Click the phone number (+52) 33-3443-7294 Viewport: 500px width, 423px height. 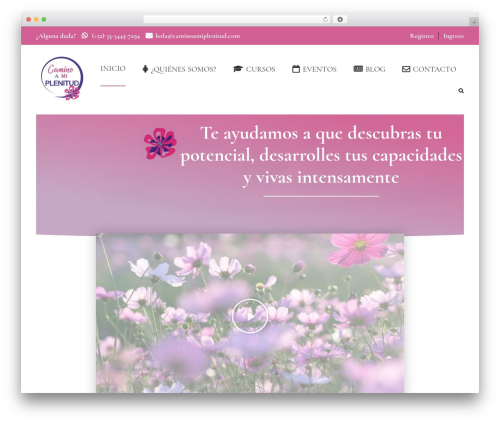[116, 36]
